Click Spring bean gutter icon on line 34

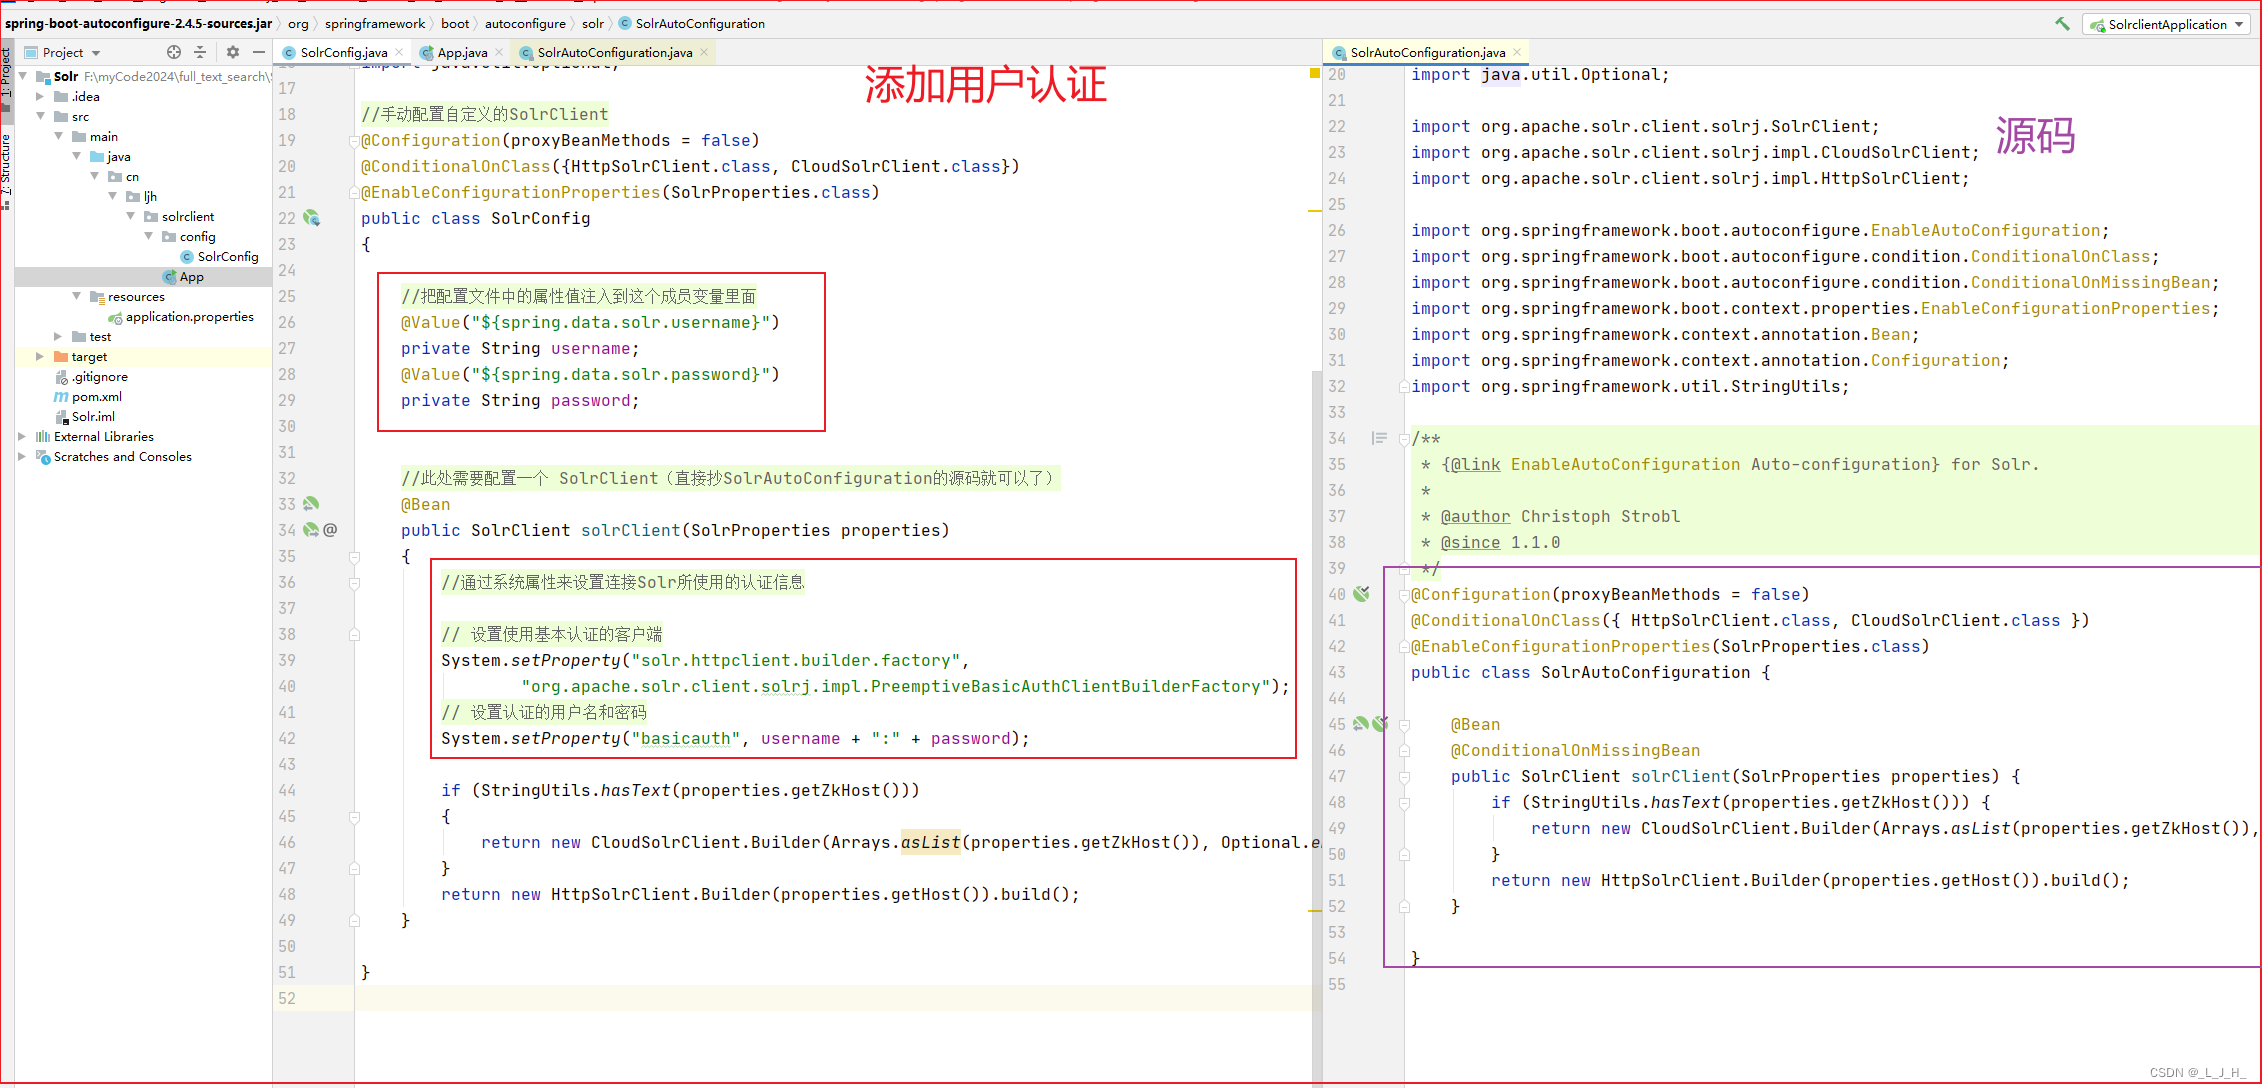click(x=311, y=530)
